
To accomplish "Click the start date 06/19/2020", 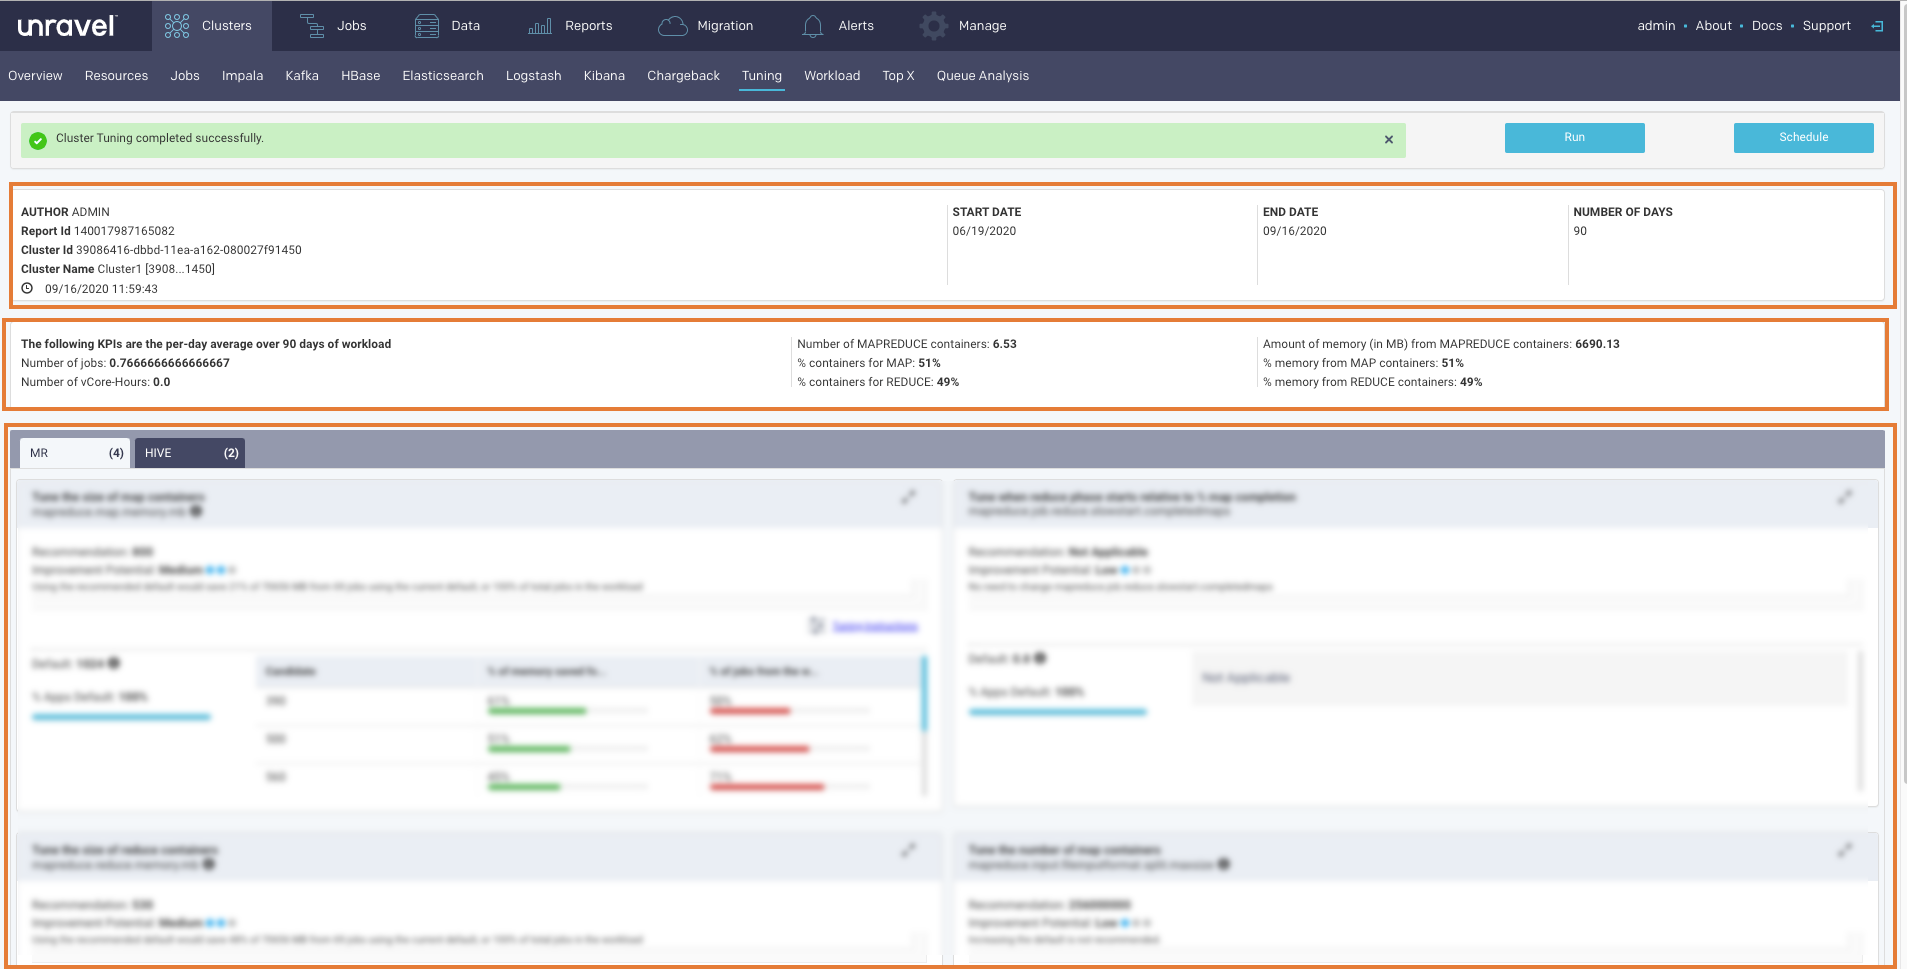I will (x=984, y=231).
